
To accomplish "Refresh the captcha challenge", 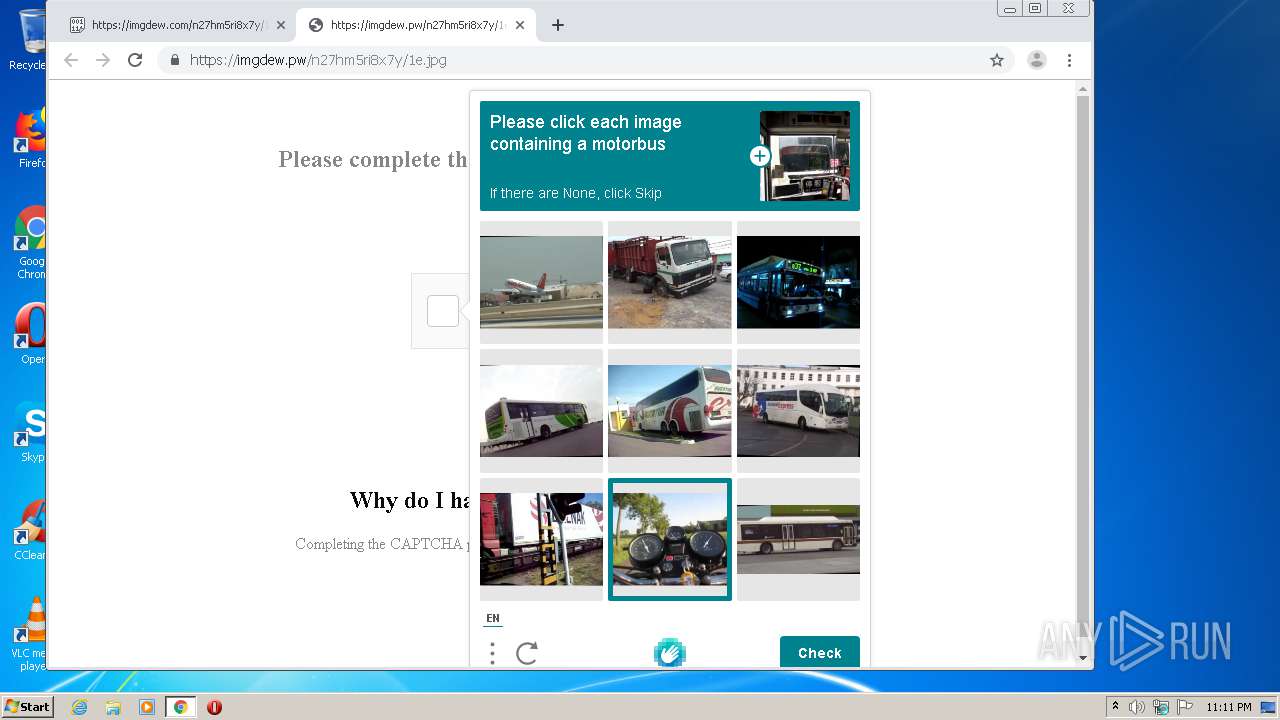I will (x=527, y=654).
